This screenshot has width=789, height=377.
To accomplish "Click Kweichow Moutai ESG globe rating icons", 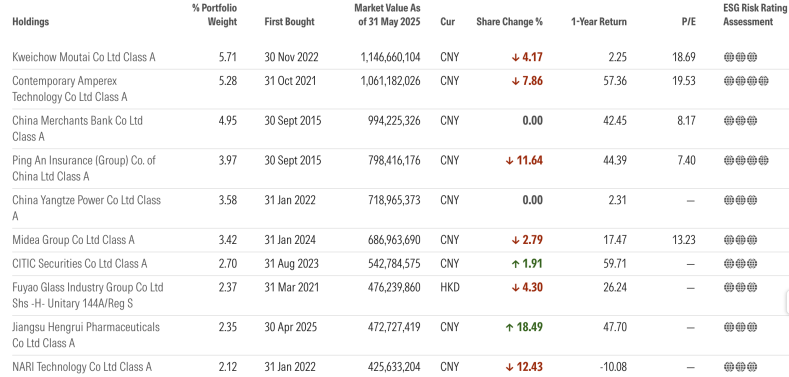I will pos(740,57).
